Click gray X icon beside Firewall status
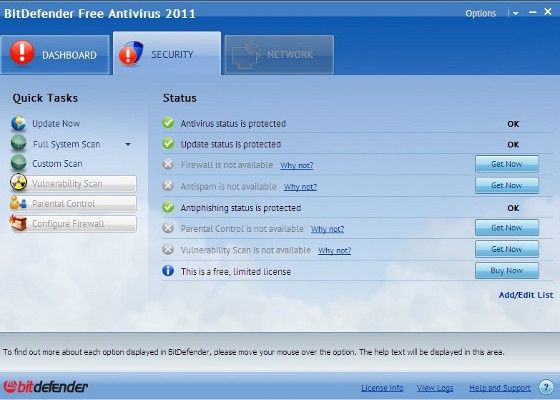Image resolution: width=560 pixels, height=400 pixels. click(x=168, y=164)
